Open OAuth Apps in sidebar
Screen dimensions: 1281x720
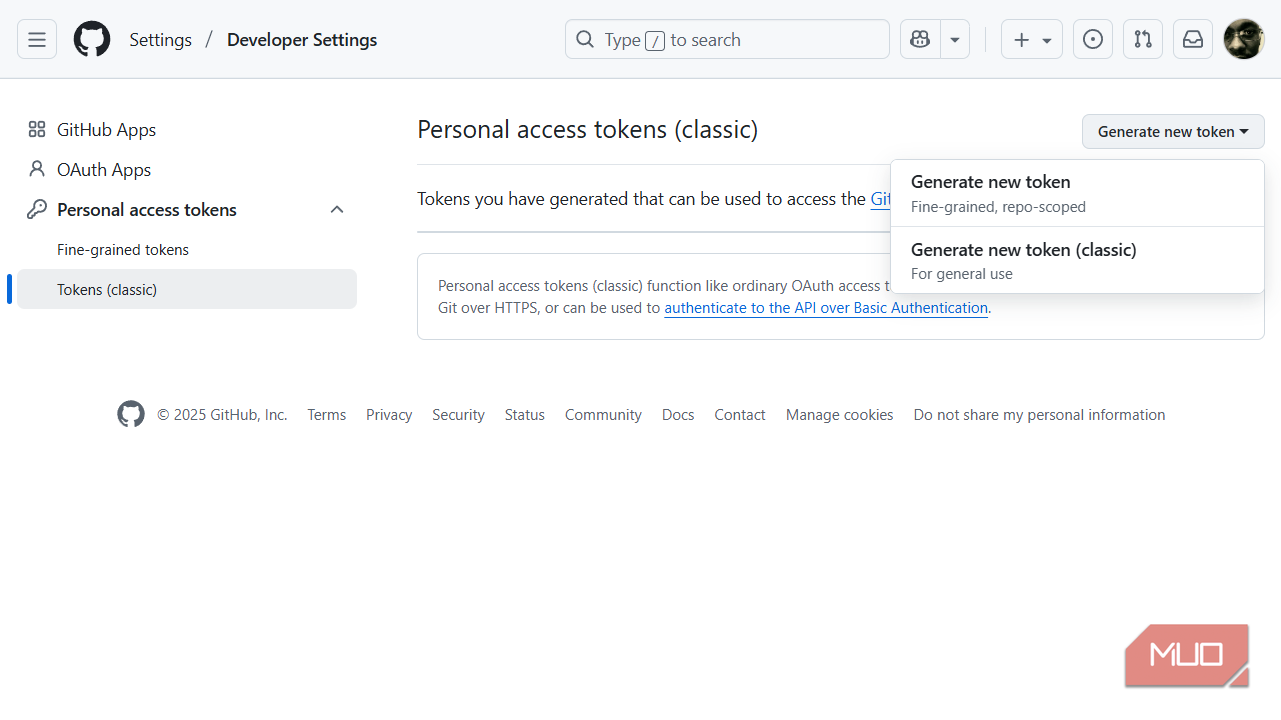pyautogui.click(x=187, y=170)
